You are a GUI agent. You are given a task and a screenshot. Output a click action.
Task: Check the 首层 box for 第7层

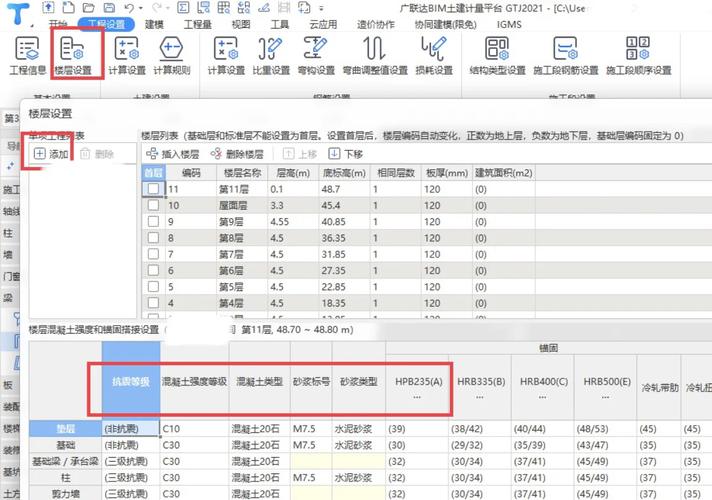coord(153,254)
